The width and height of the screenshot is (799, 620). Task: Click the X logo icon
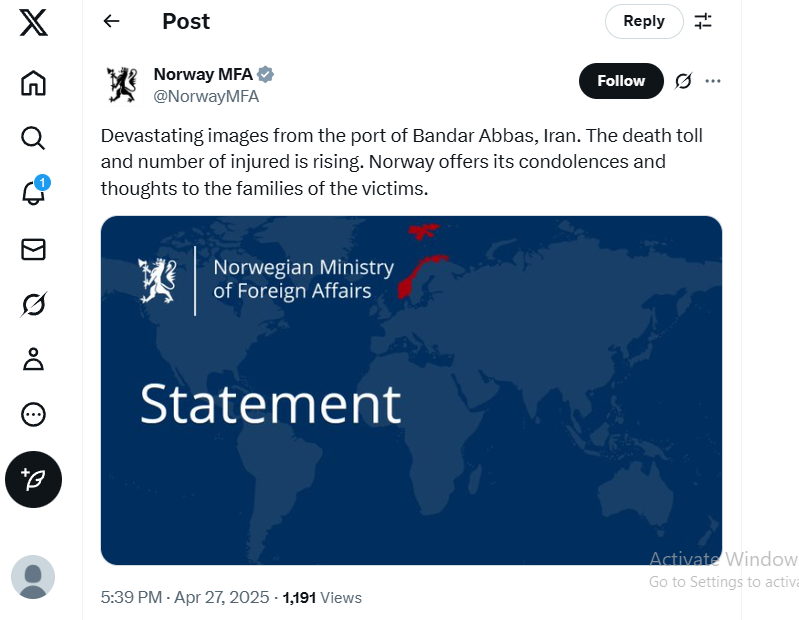[x=33, y=23]
